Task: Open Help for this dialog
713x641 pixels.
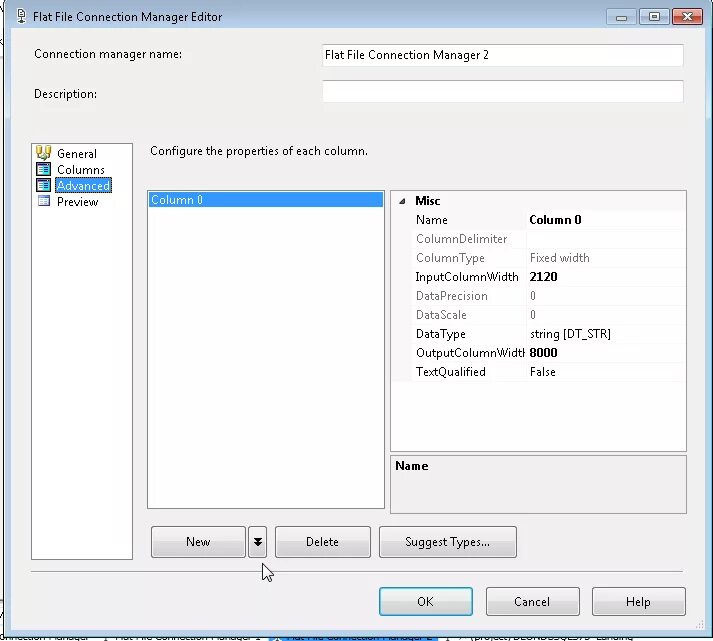Action: tap(638, 601)
